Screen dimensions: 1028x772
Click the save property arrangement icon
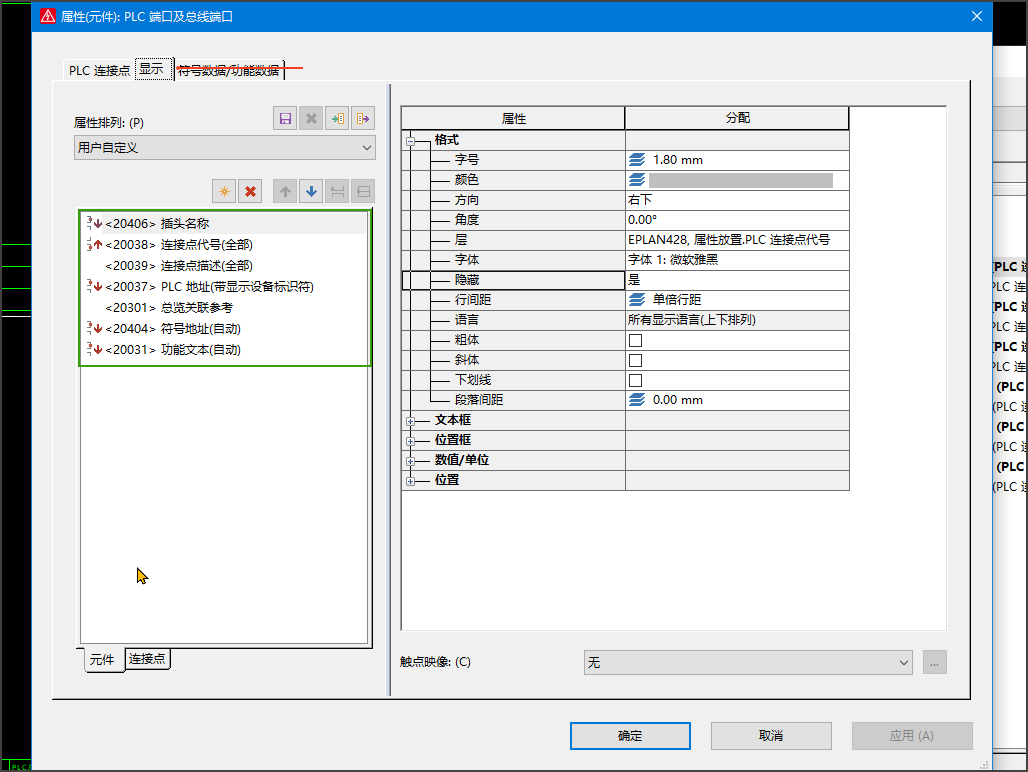285,119
